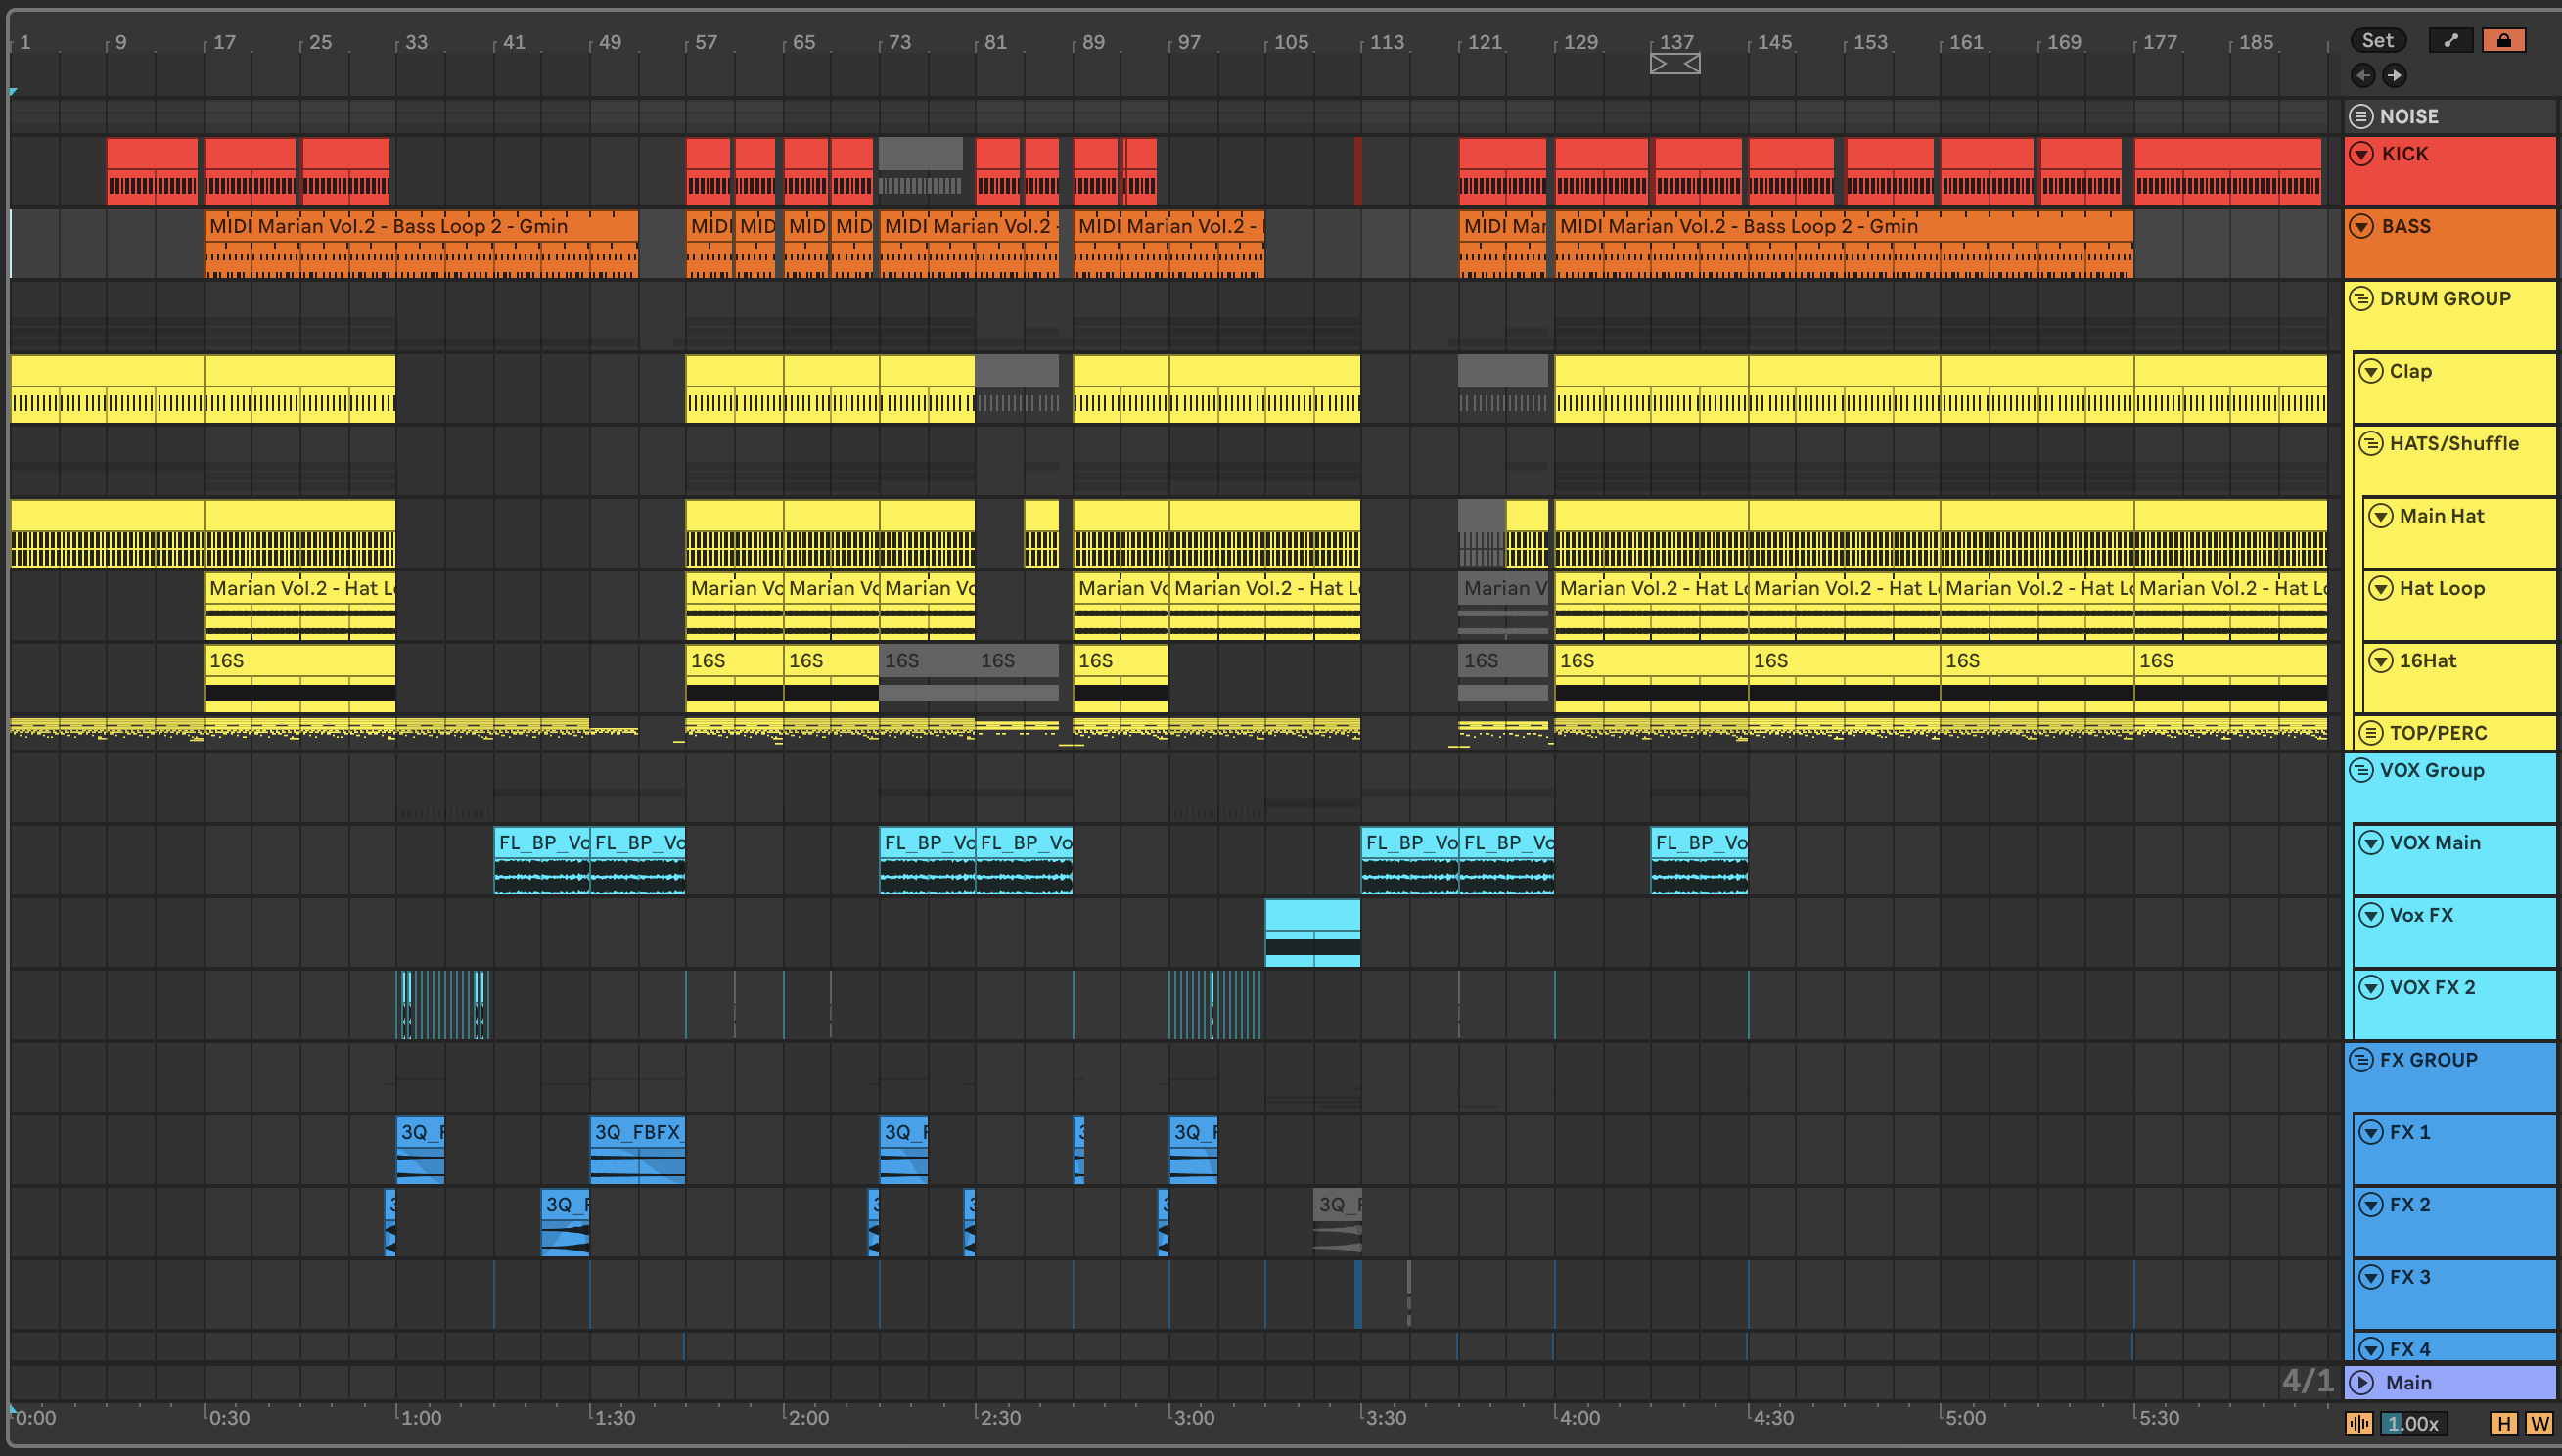Fold the VOX Main track
The width and height of the screenshot is (2562, 1456).
coord(2371,842)
